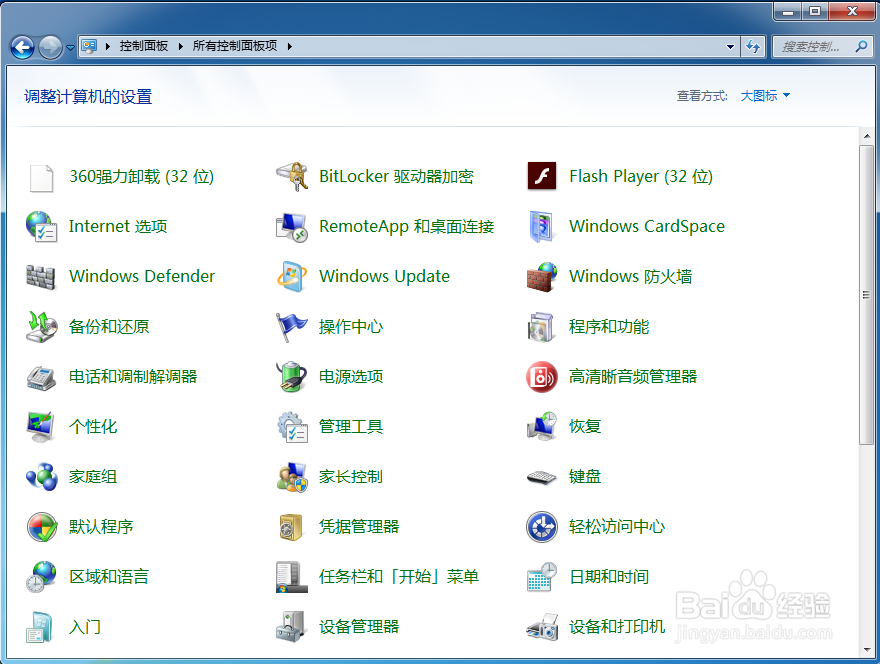Viewport: 880px width, 664px height.
Task: Open the recent pages dropdown arrow
Action: coord(70,48)
